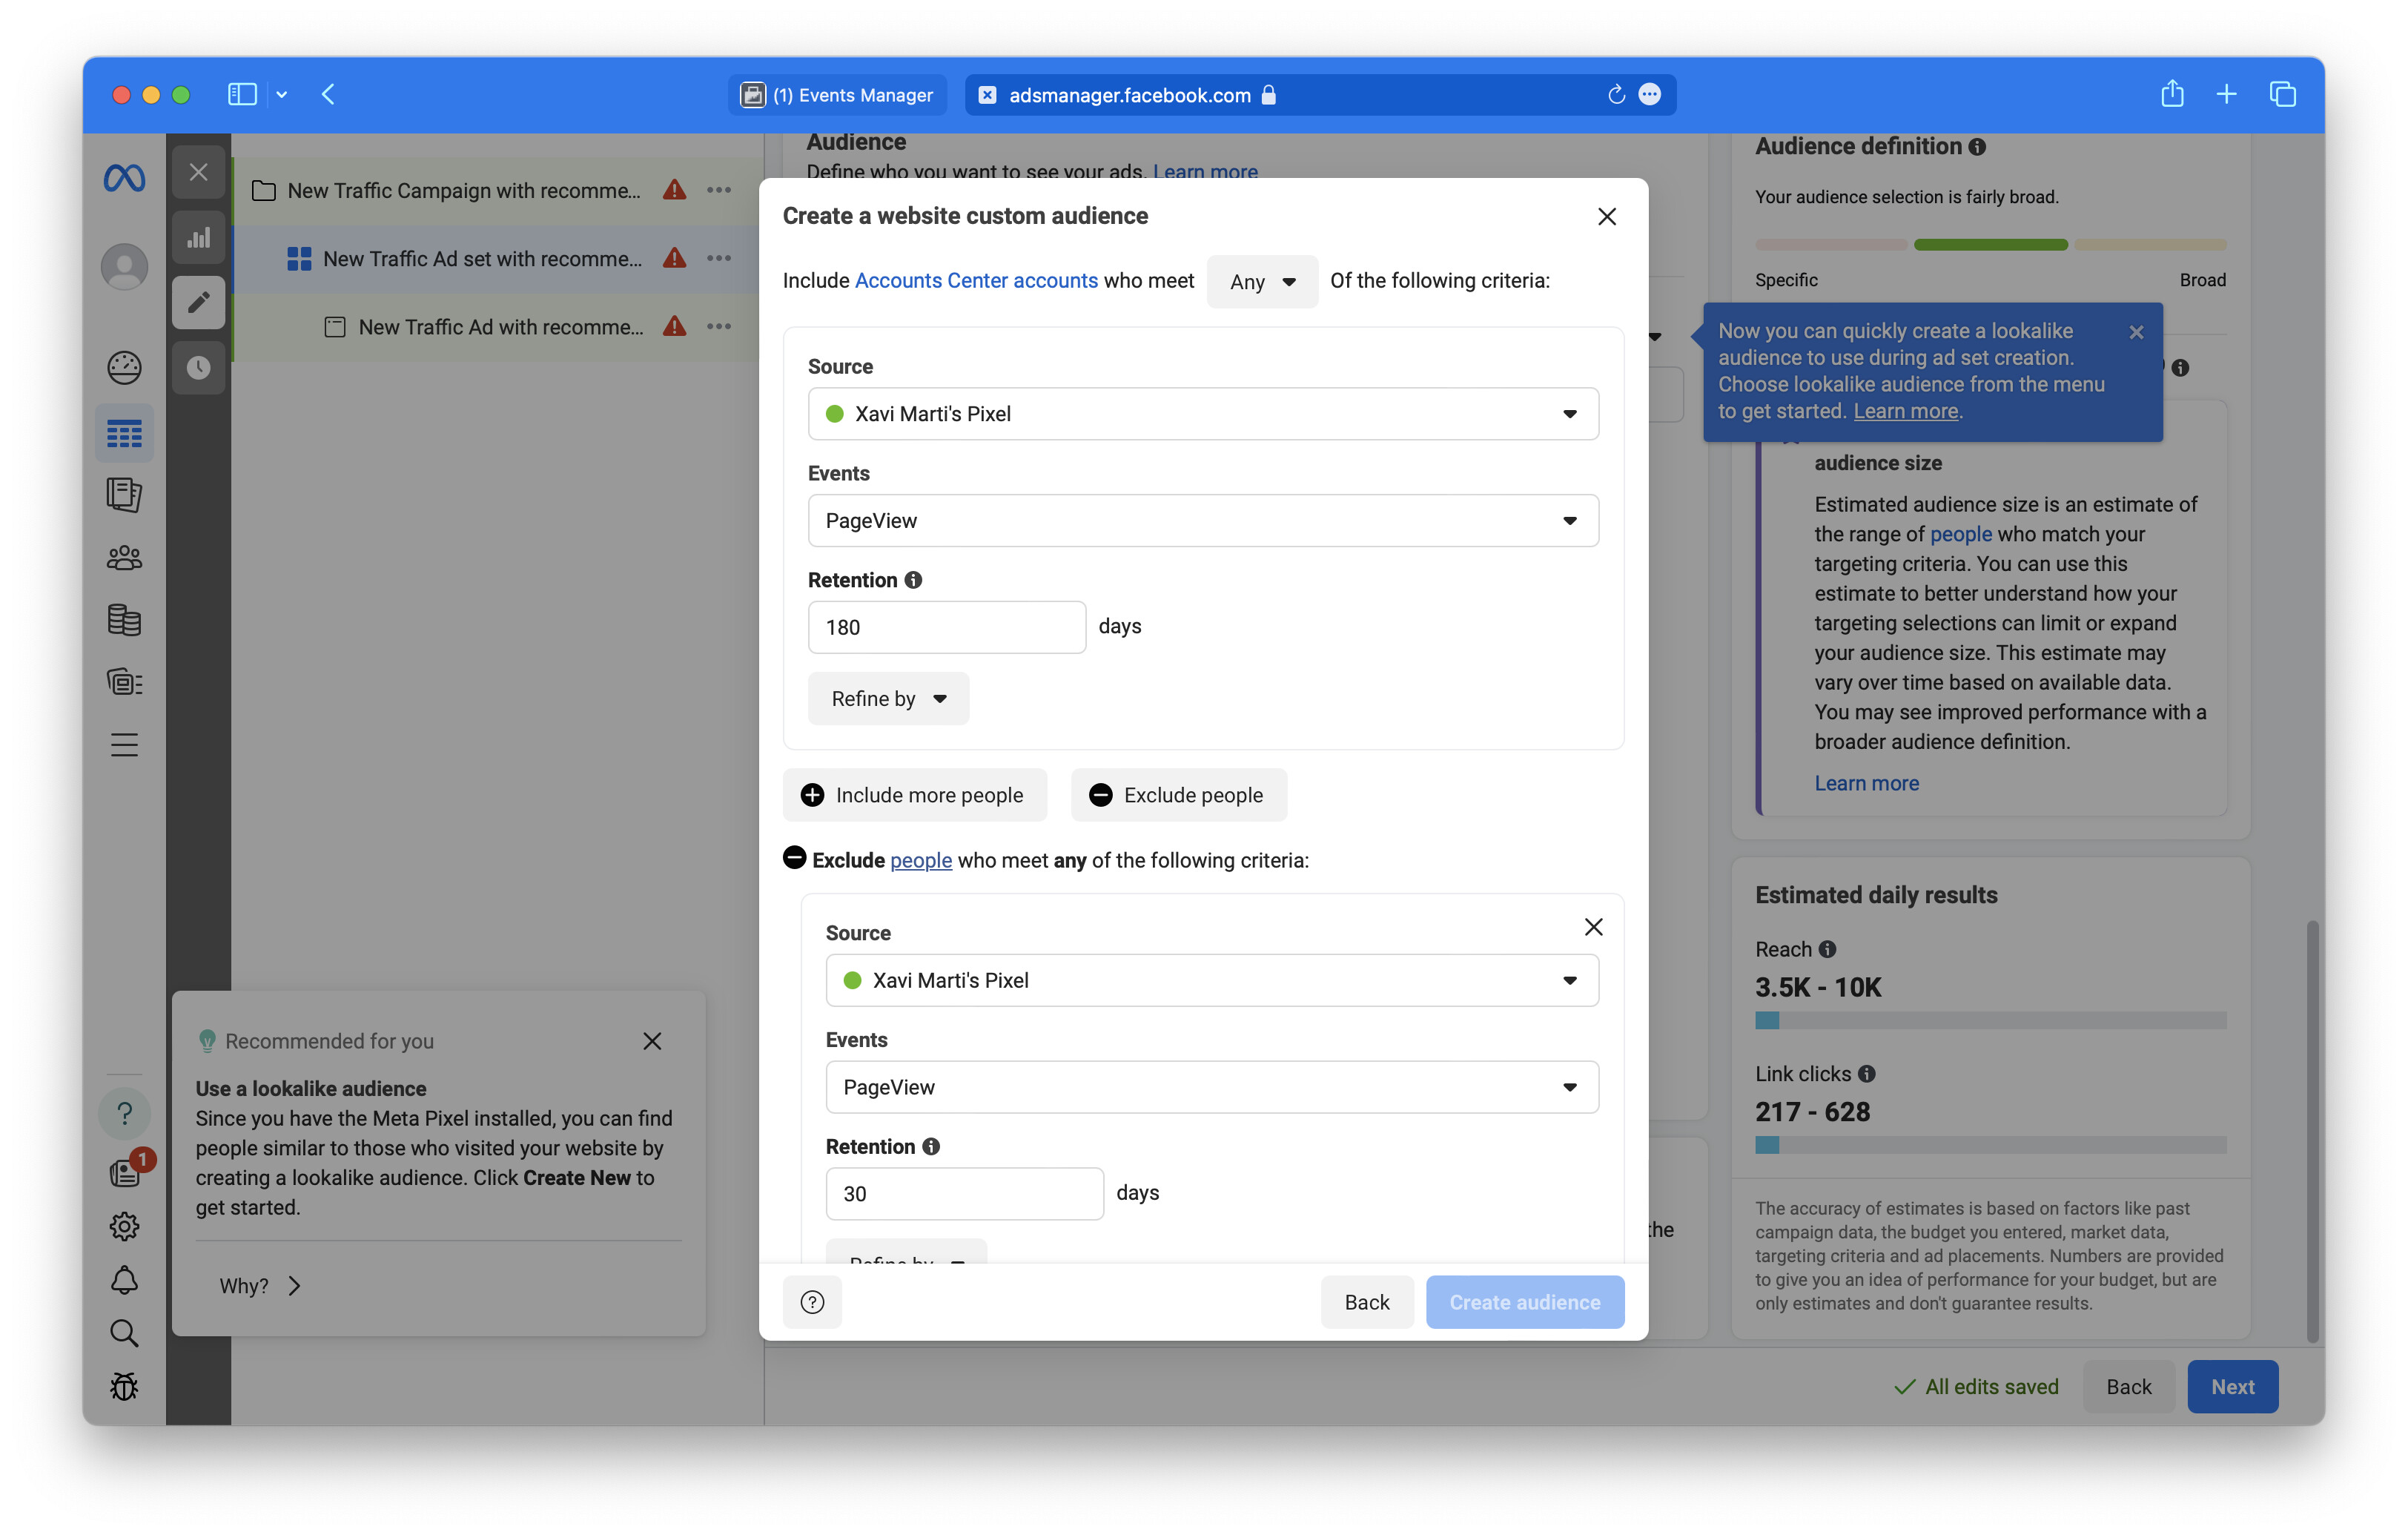Expand the Refine by dropdown
Image resolution: width=2408 pixels, height=1535 pixels.
pos(887,698)
